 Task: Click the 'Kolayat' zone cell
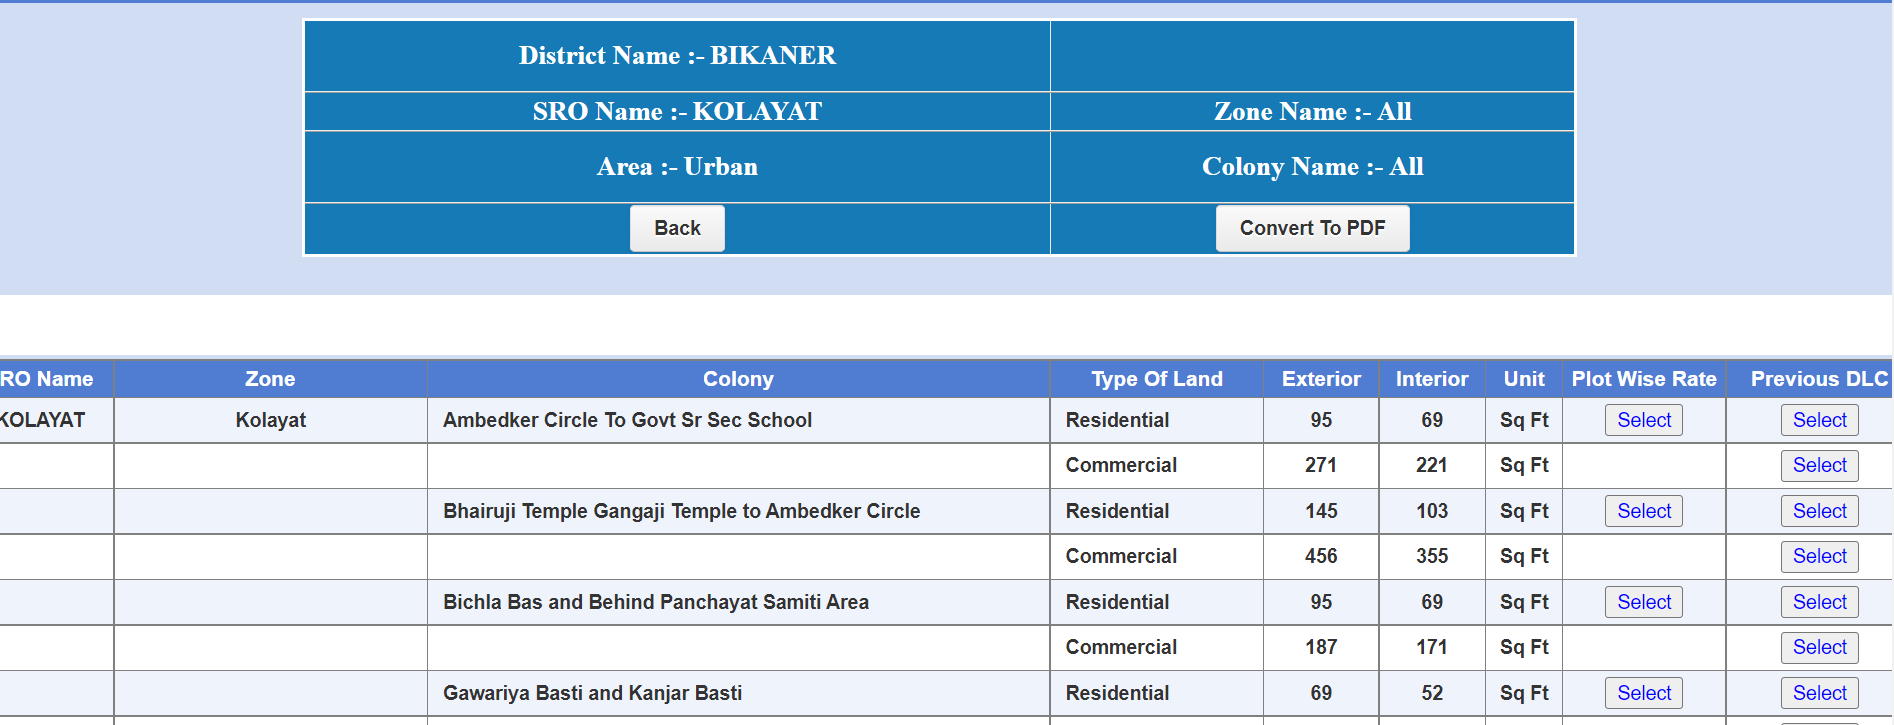pyautogui.click(x=270, y=420)
